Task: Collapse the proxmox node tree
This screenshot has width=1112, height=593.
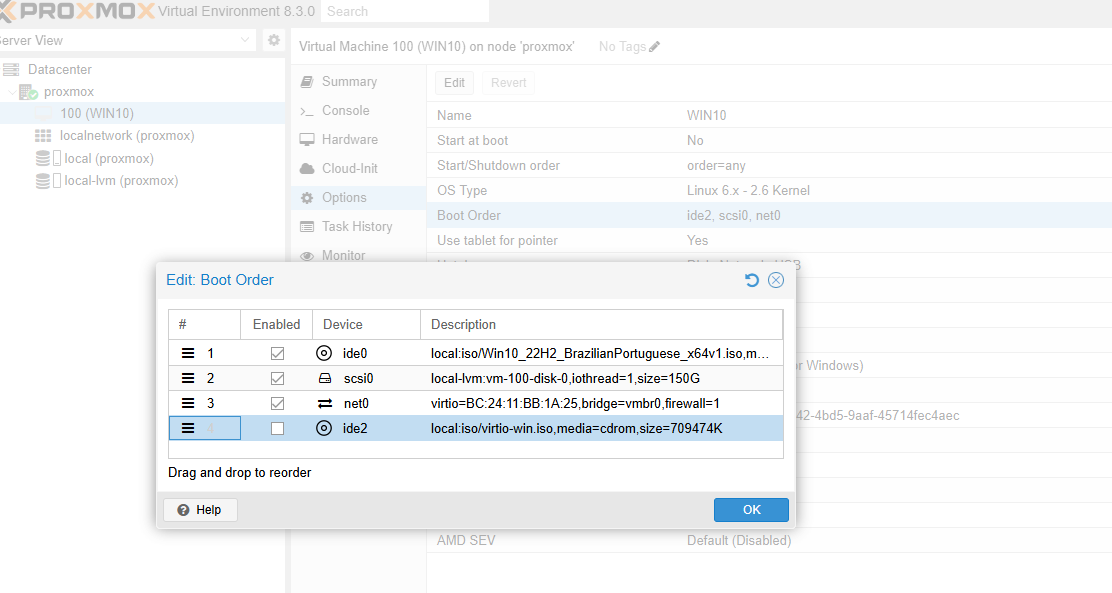Action: 12,92
